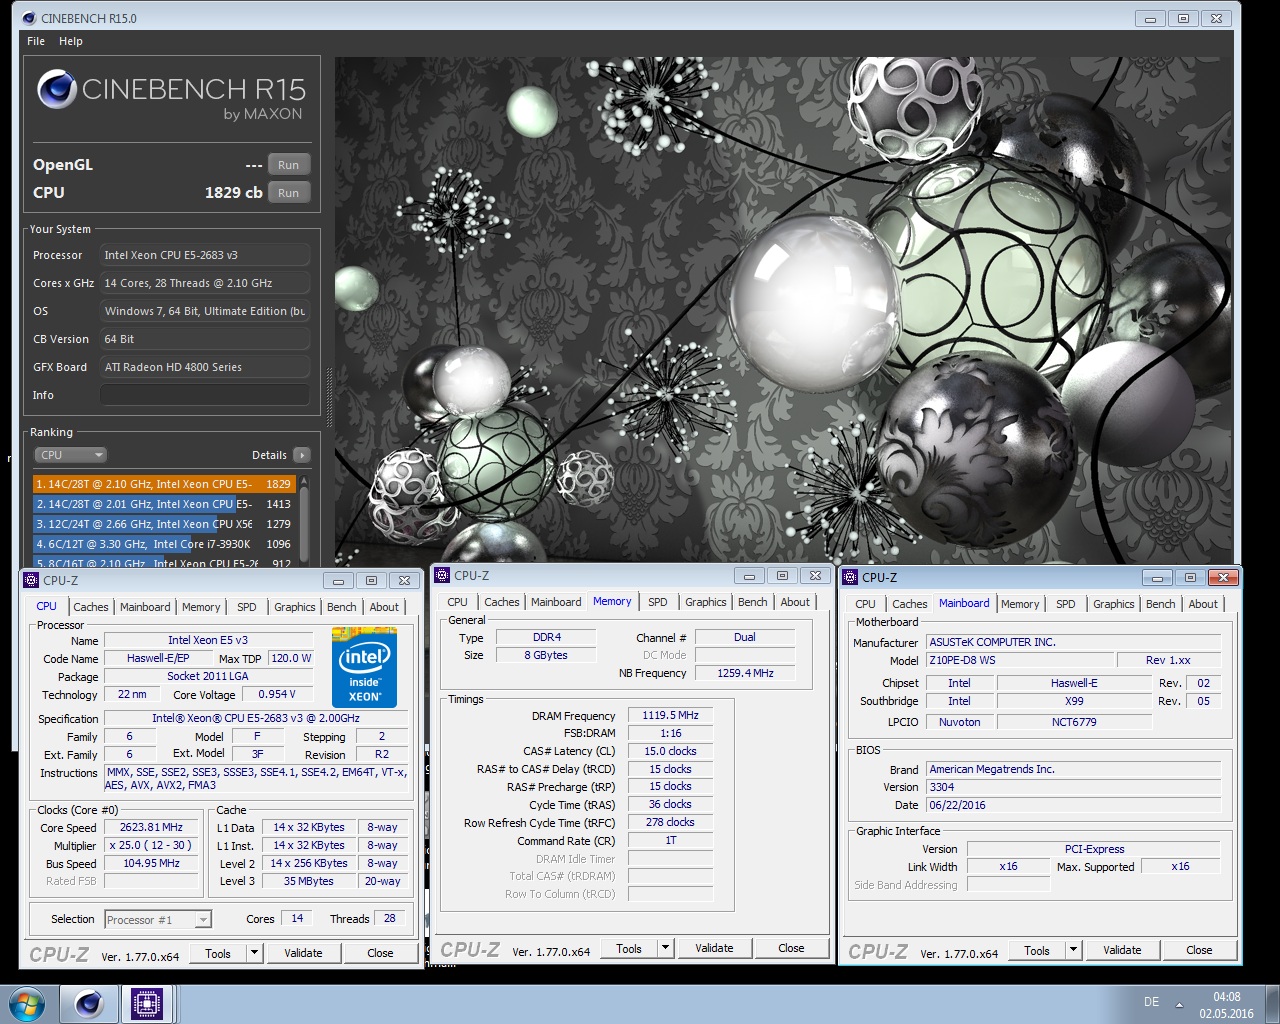Screen dimensions: 1280x1024
Task: Open Bench tab in left CPU-Z
Action: pyautogui.click(x=342, y=607)
